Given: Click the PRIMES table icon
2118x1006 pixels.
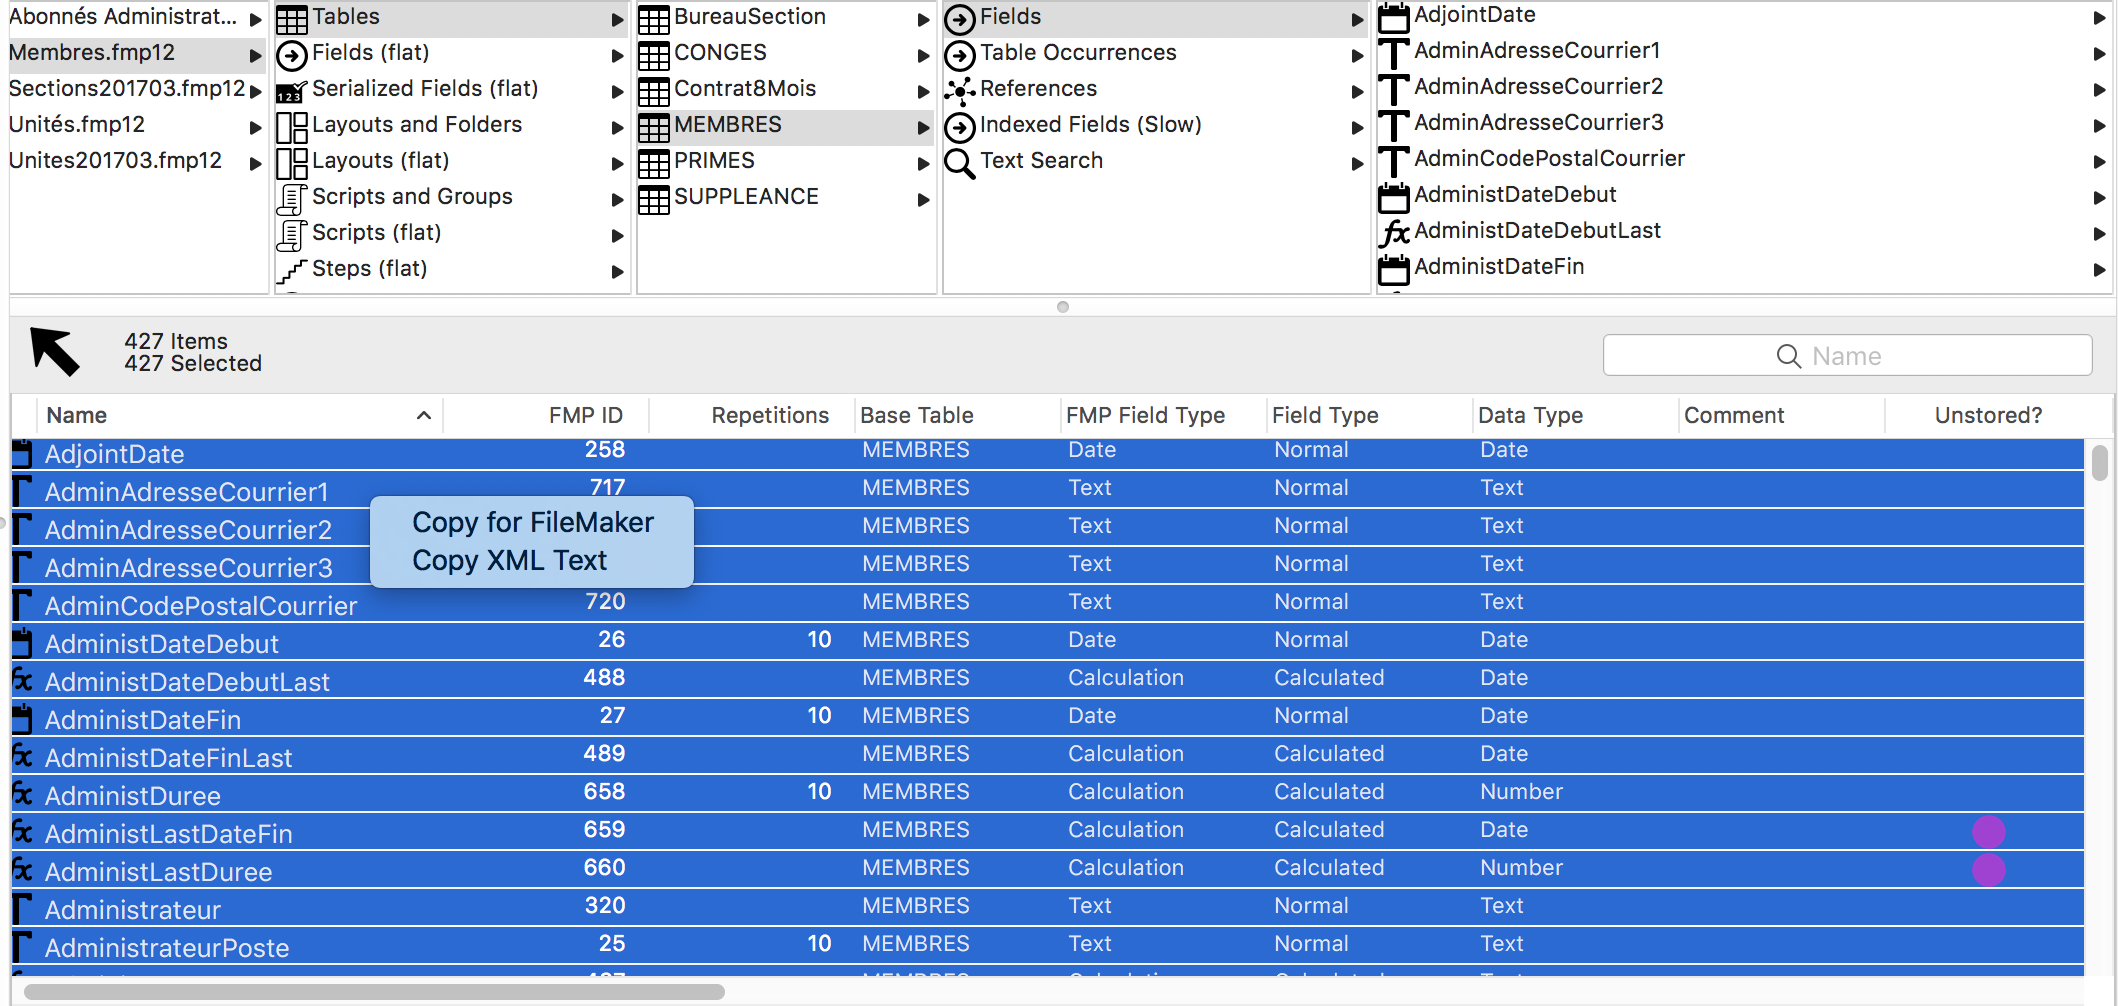Looking at the screenshot, I should (x=653, y=163).
